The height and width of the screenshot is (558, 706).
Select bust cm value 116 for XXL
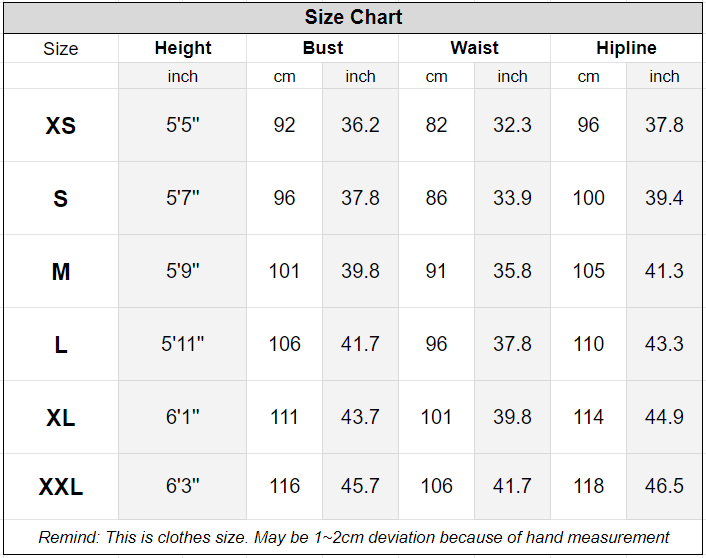pyautogui.click(x=285, y=487)
